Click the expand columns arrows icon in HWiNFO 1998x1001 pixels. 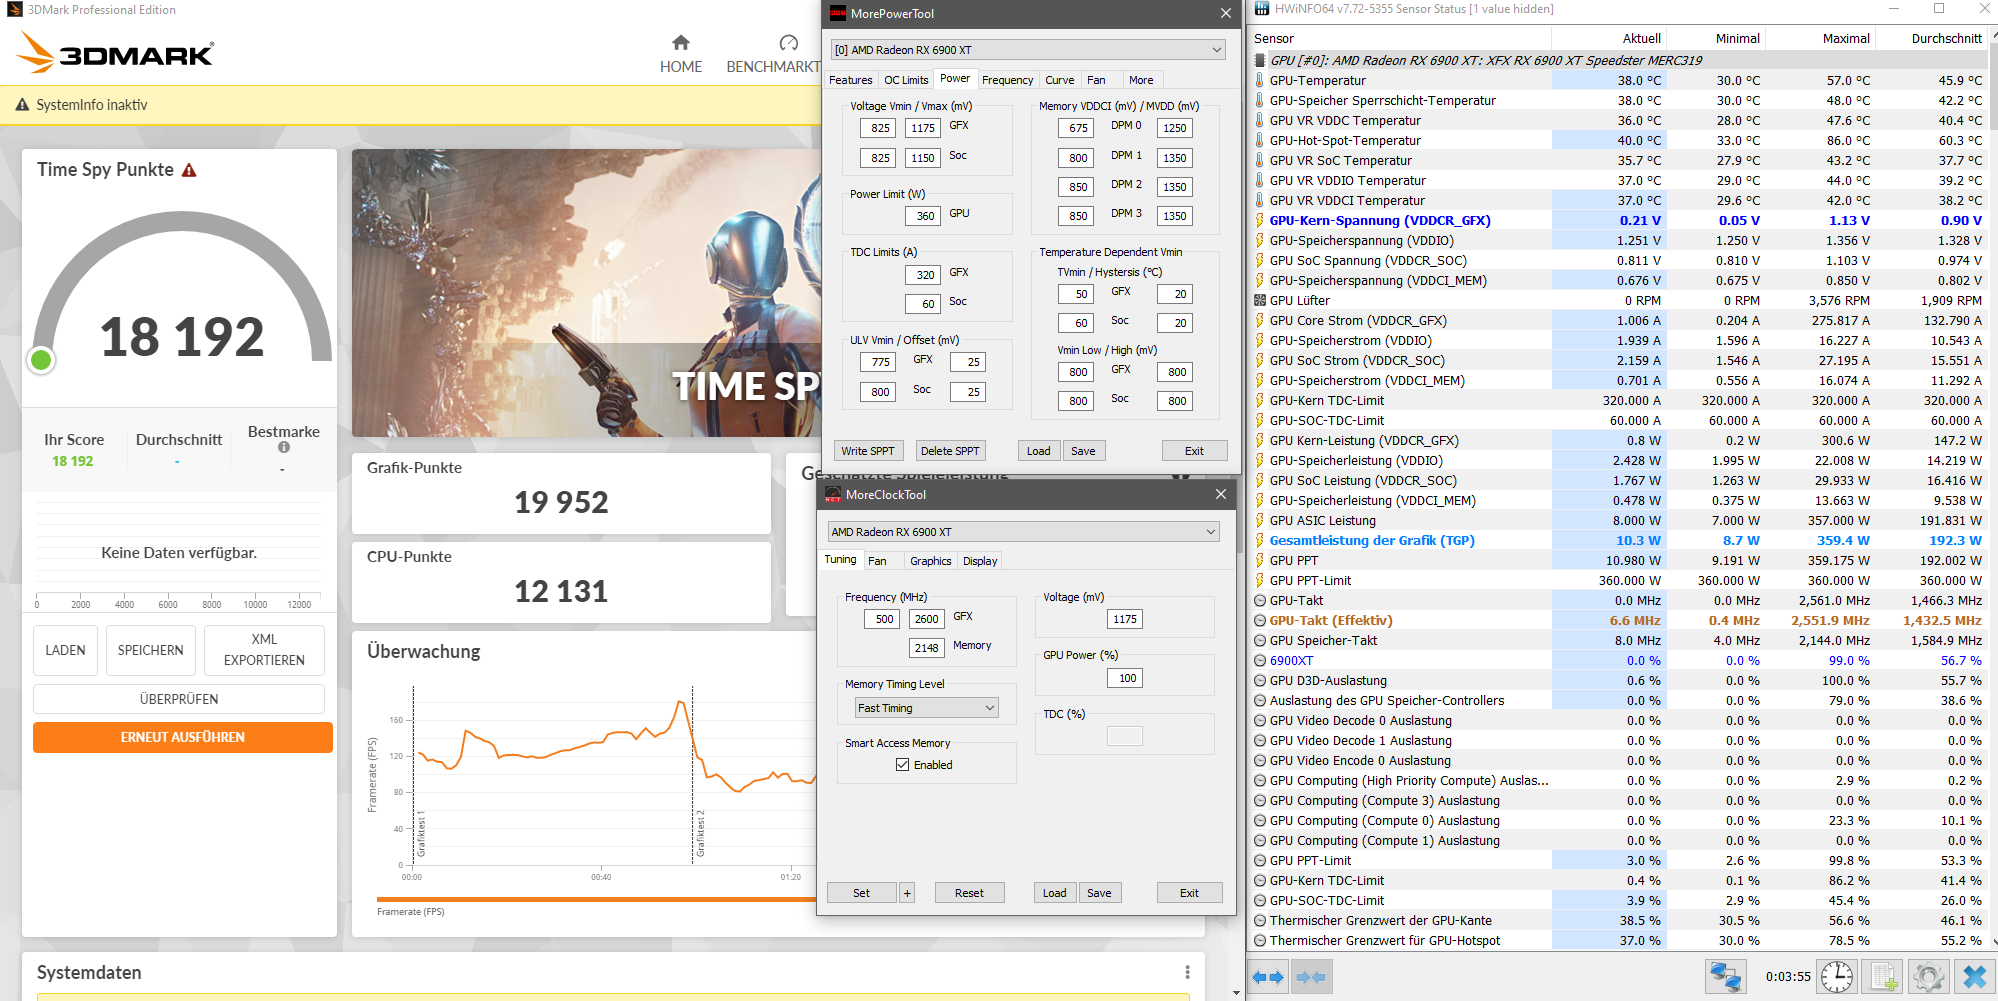[1268, 977]
